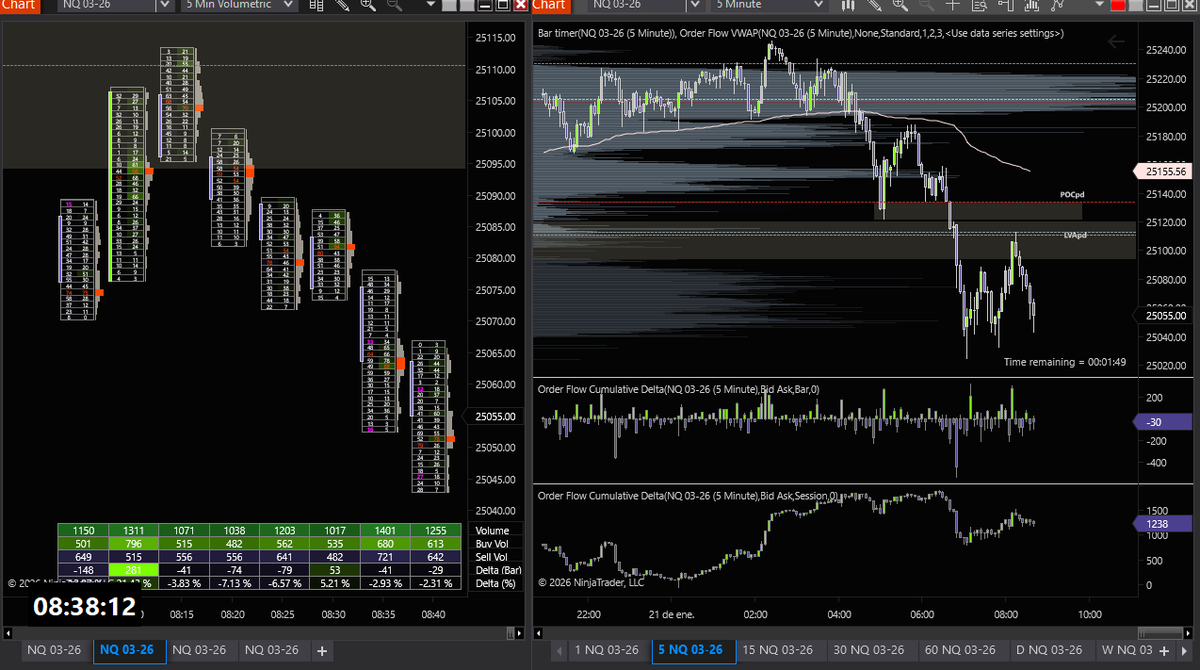Click volume cell 1401

(x=385, y=530)
